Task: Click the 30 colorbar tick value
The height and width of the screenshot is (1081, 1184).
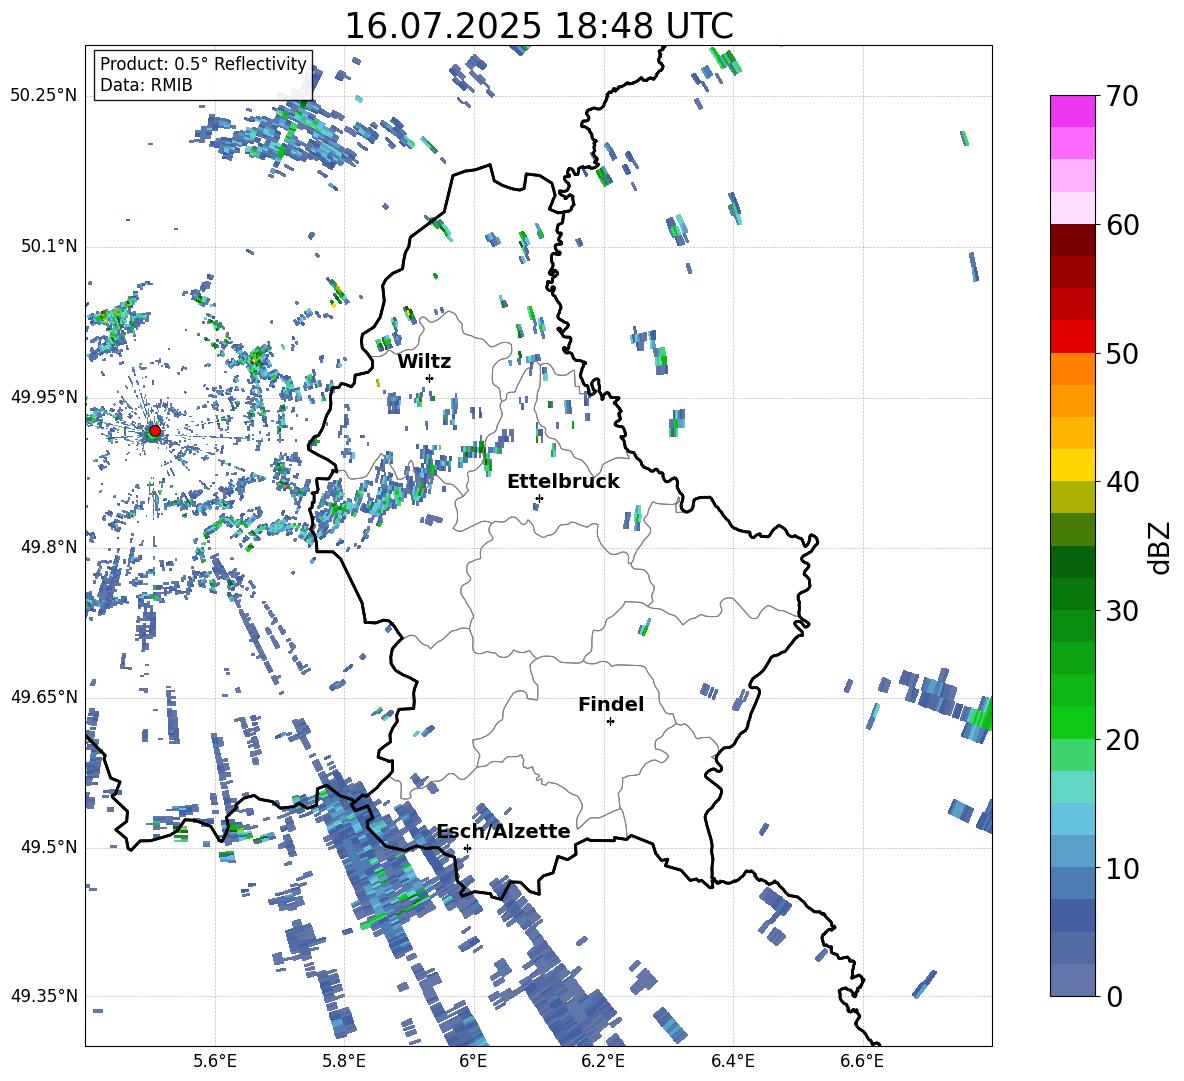Action: click(x=1122, y=611)
